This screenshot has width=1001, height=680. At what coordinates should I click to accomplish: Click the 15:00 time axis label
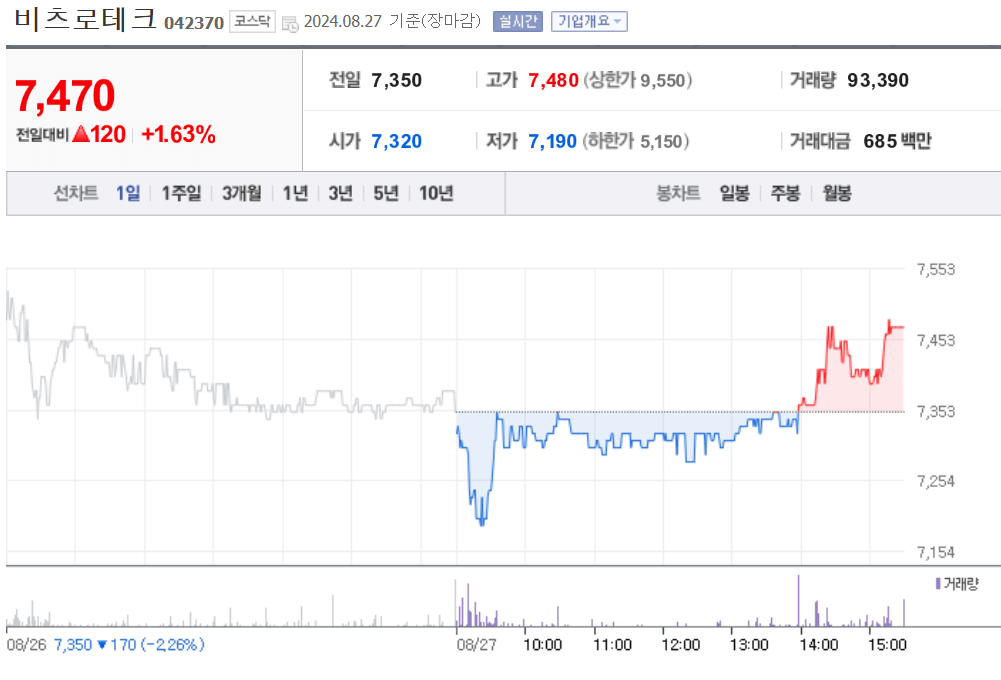tap(887, 645)
